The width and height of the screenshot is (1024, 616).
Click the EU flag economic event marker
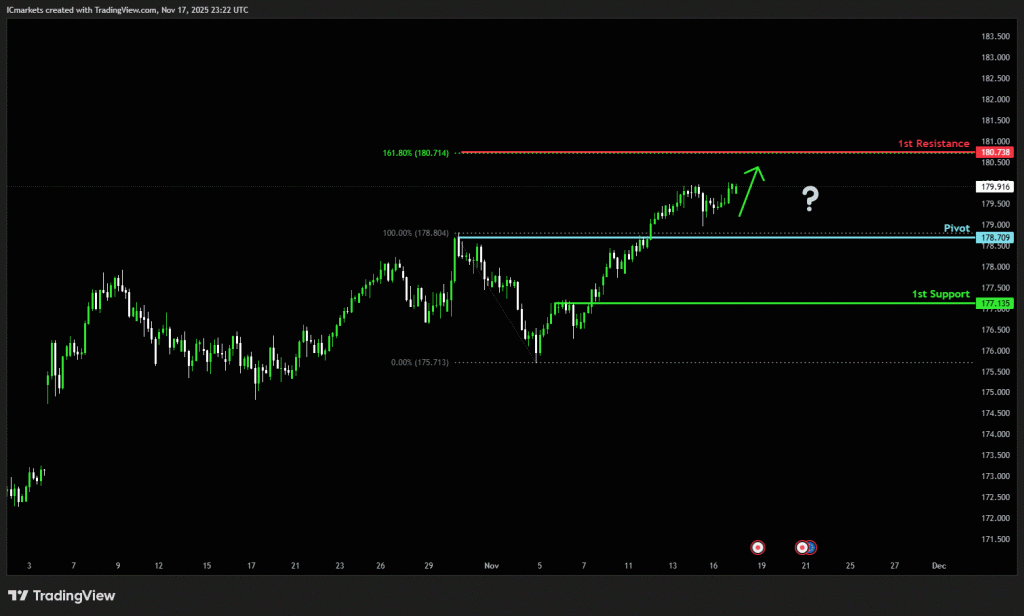[811, 547]
